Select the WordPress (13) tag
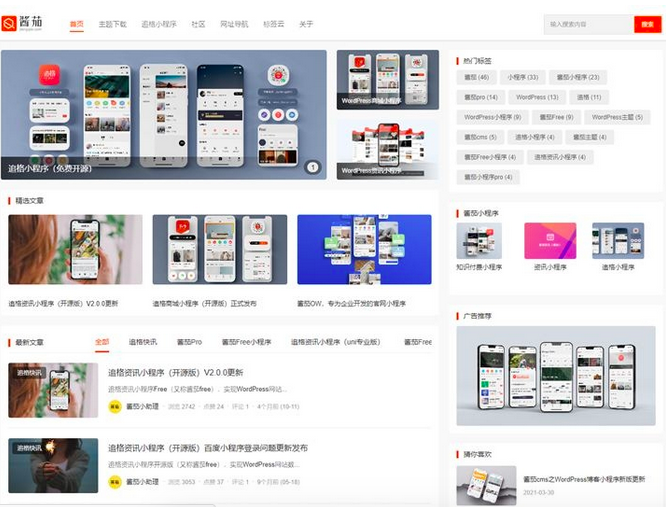Screen dimensions: 666x507 (x=537, y=97)
